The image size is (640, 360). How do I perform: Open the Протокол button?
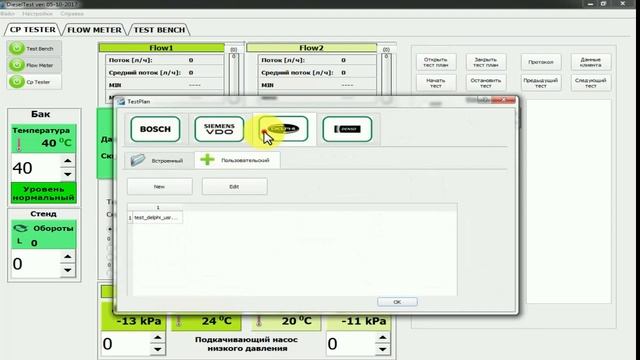tap(541, 62)
